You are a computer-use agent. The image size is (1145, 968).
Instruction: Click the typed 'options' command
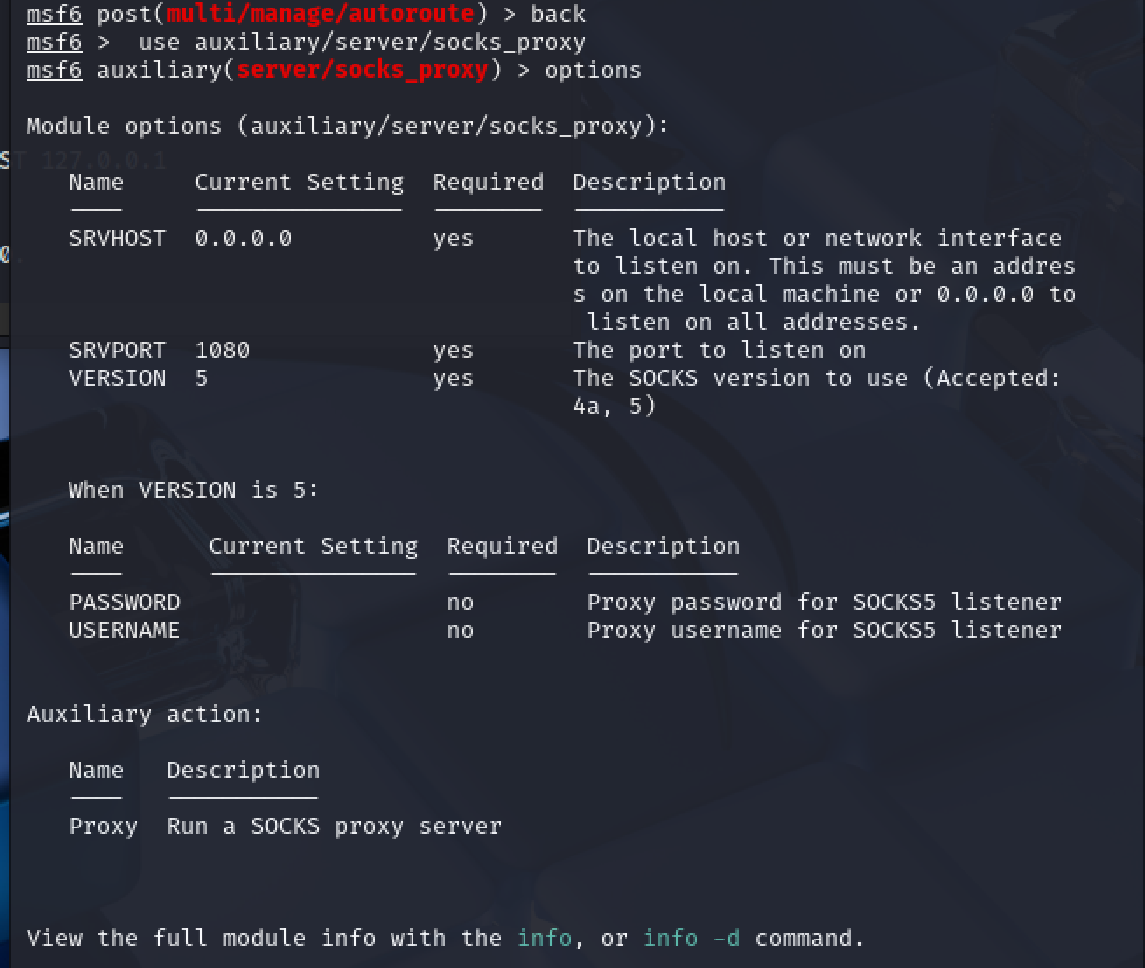pos(592,70)
